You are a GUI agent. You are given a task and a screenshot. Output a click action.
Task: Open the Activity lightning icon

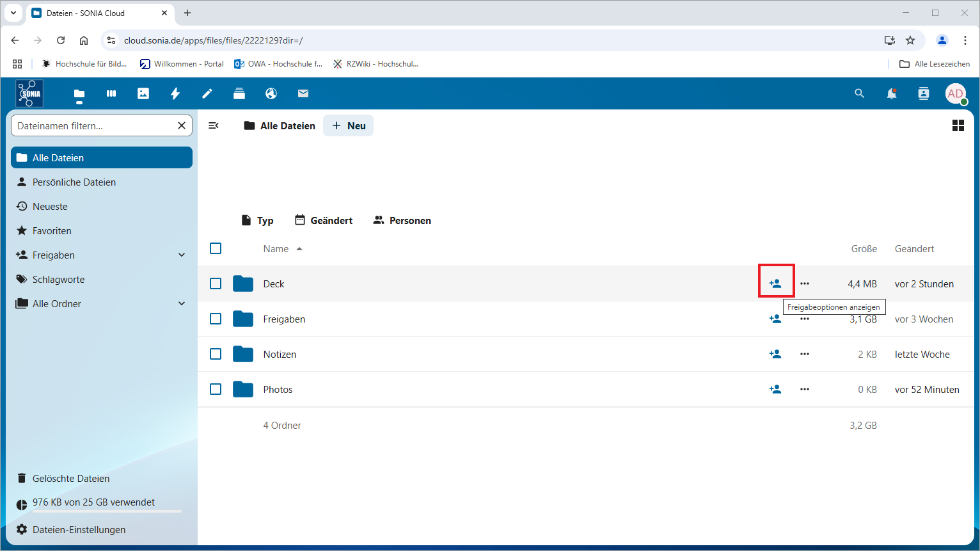pyautogui.click(x=175, y=94)
